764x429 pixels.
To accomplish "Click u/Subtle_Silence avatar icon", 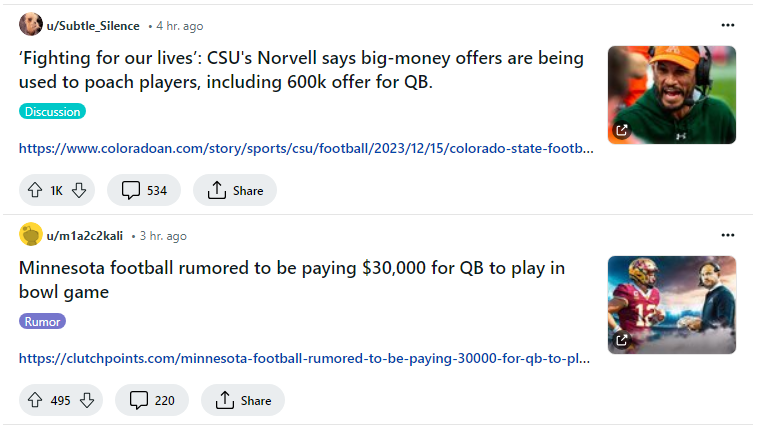I will [30, 25].
